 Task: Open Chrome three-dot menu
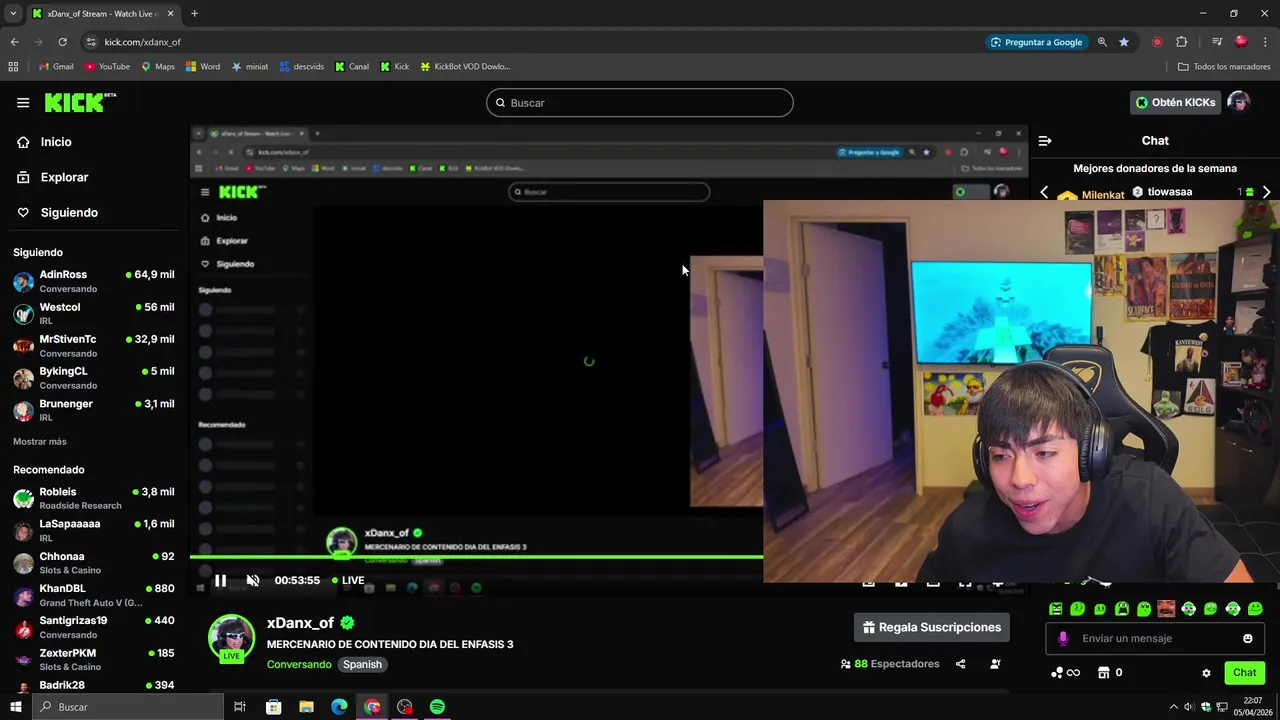pos(1266,42)
